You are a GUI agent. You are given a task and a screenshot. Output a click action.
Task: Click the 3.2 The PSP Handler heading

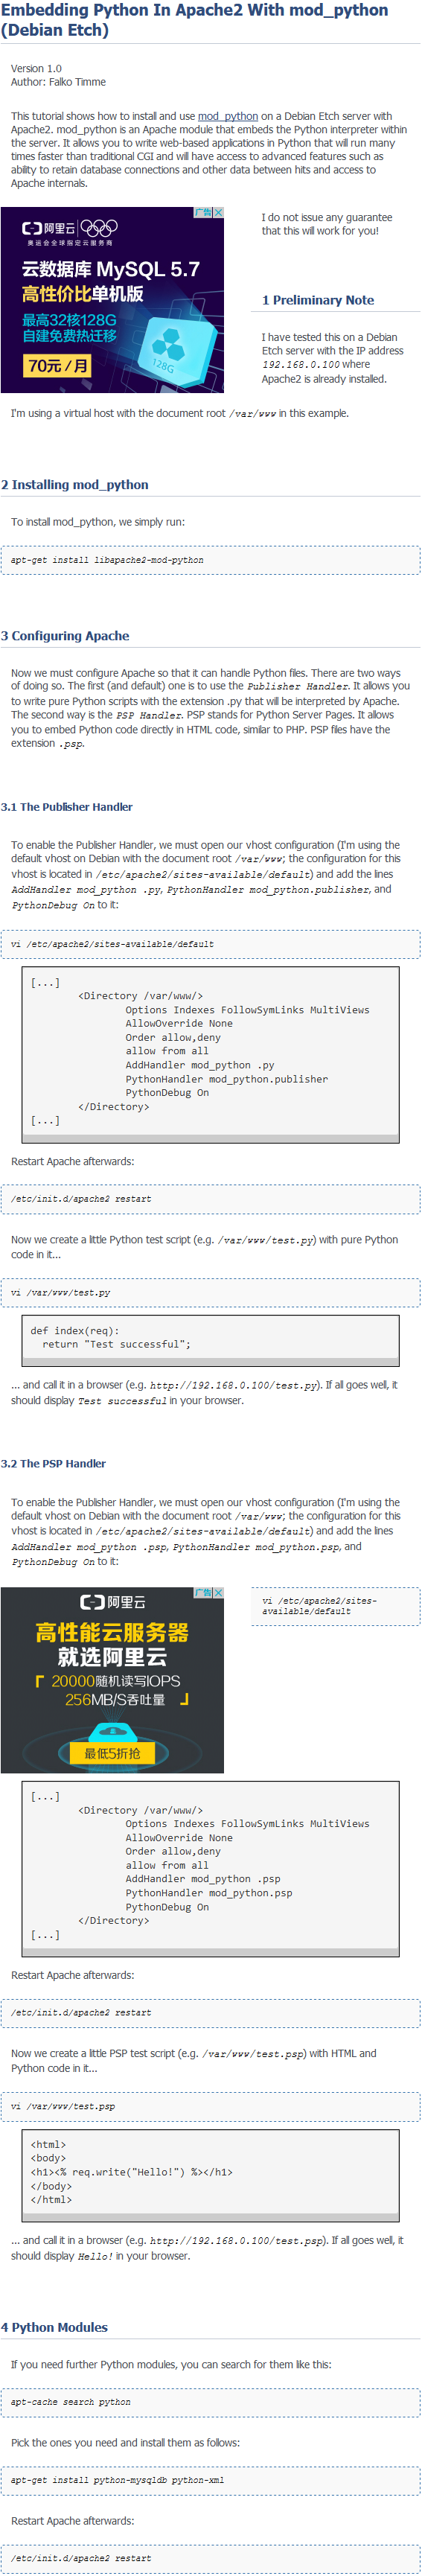[x=54, y=1464]
